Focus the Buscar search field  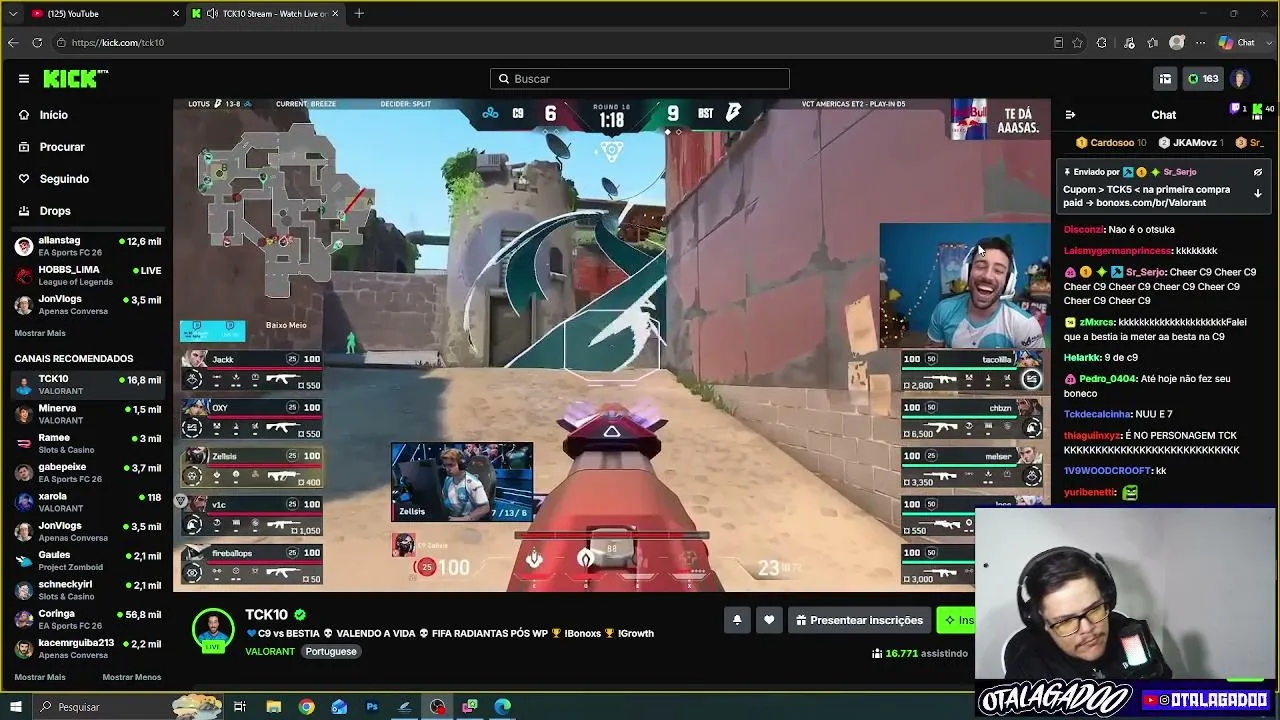click(640, 79)
